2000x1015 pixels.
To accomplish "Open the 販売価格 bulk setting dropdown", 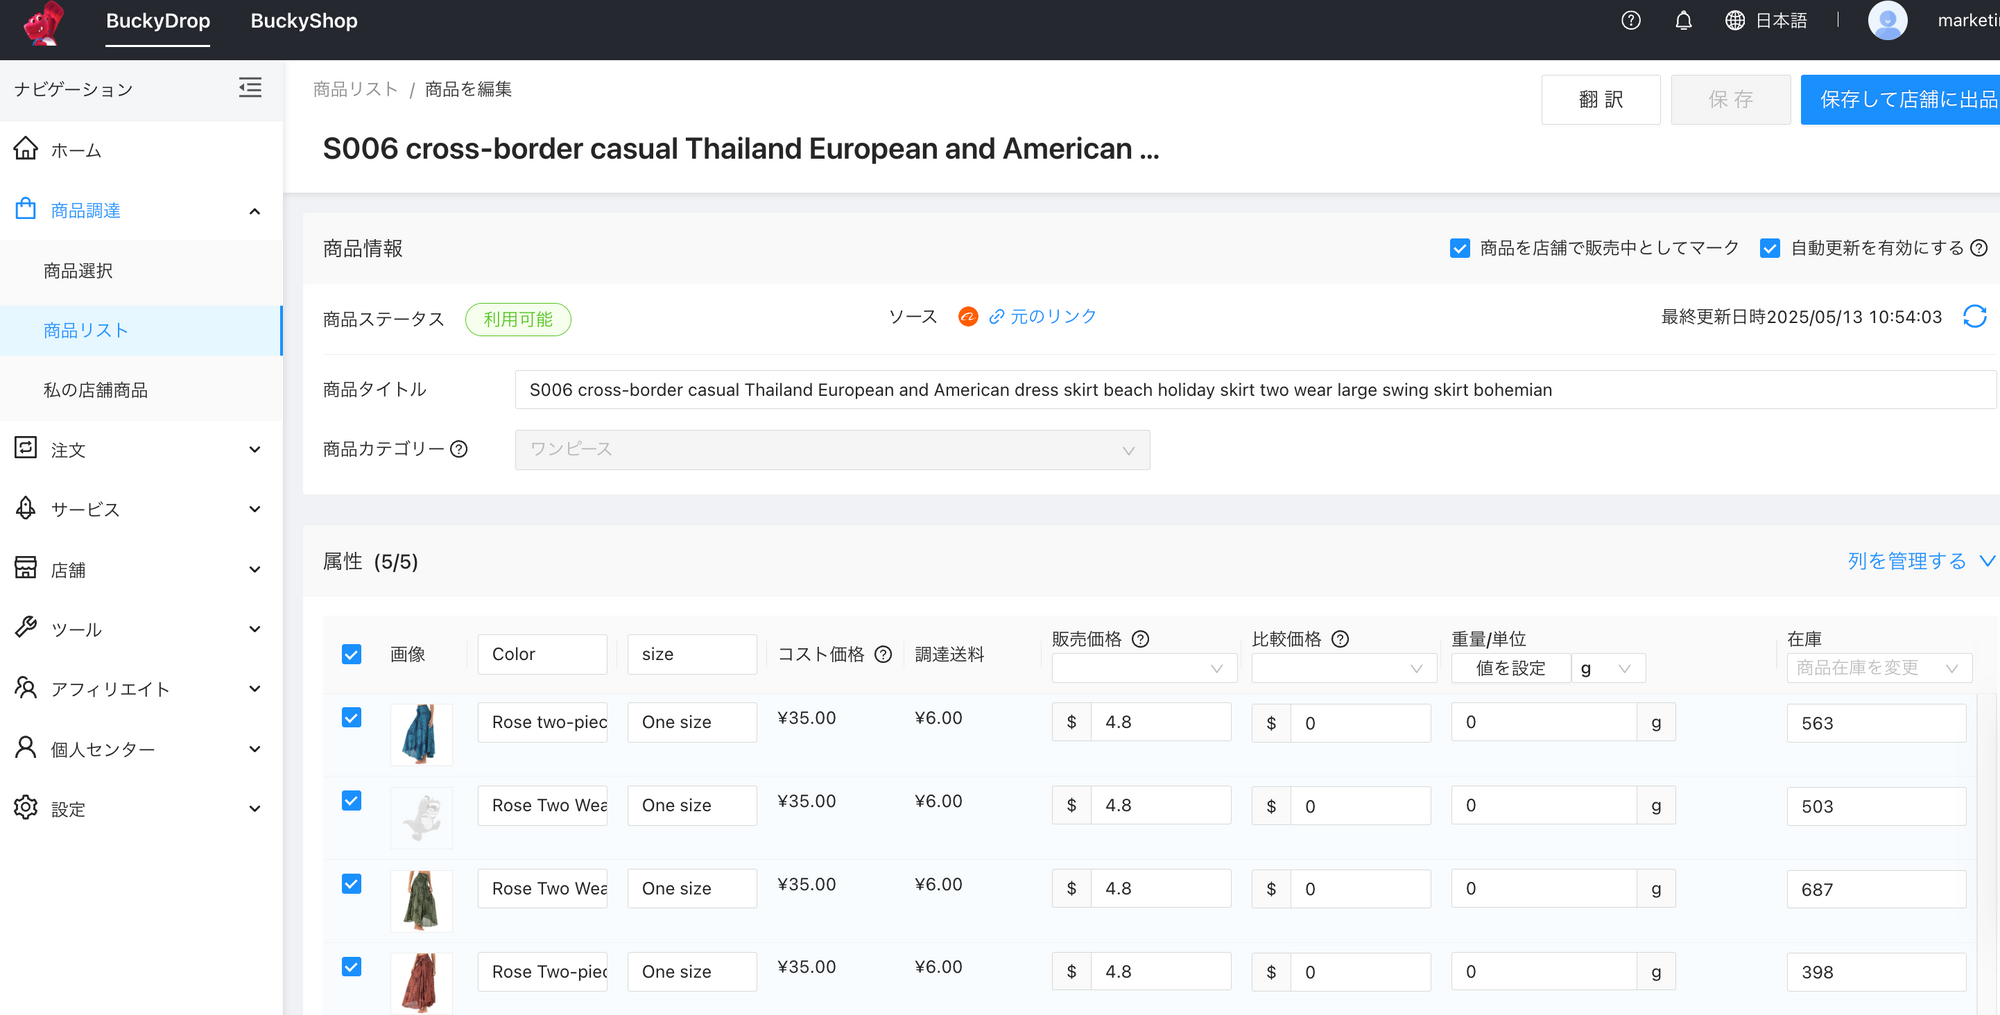I will click(1144, 668).
